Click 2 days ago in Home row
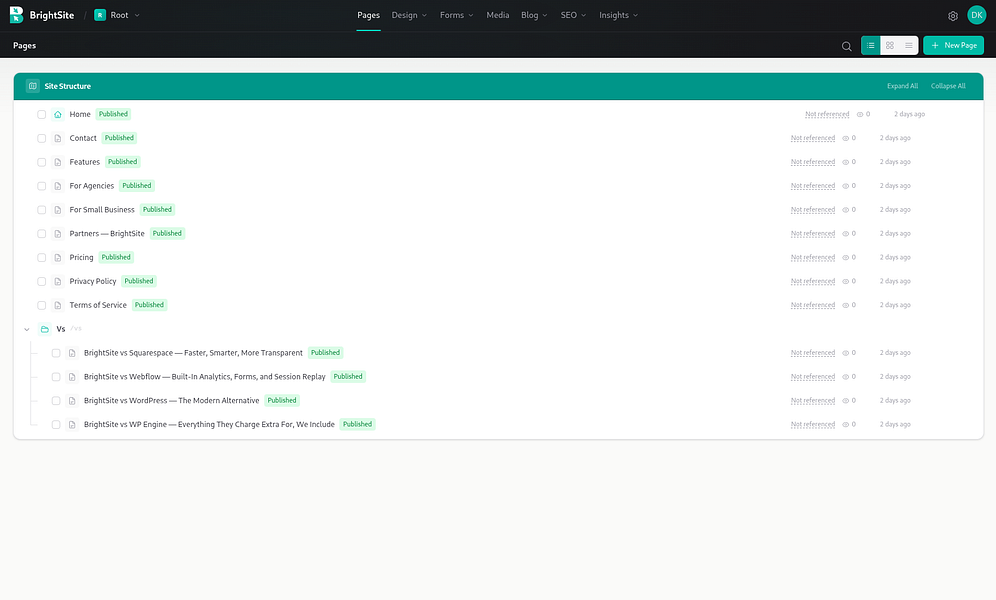 click(x=909, y=114)
